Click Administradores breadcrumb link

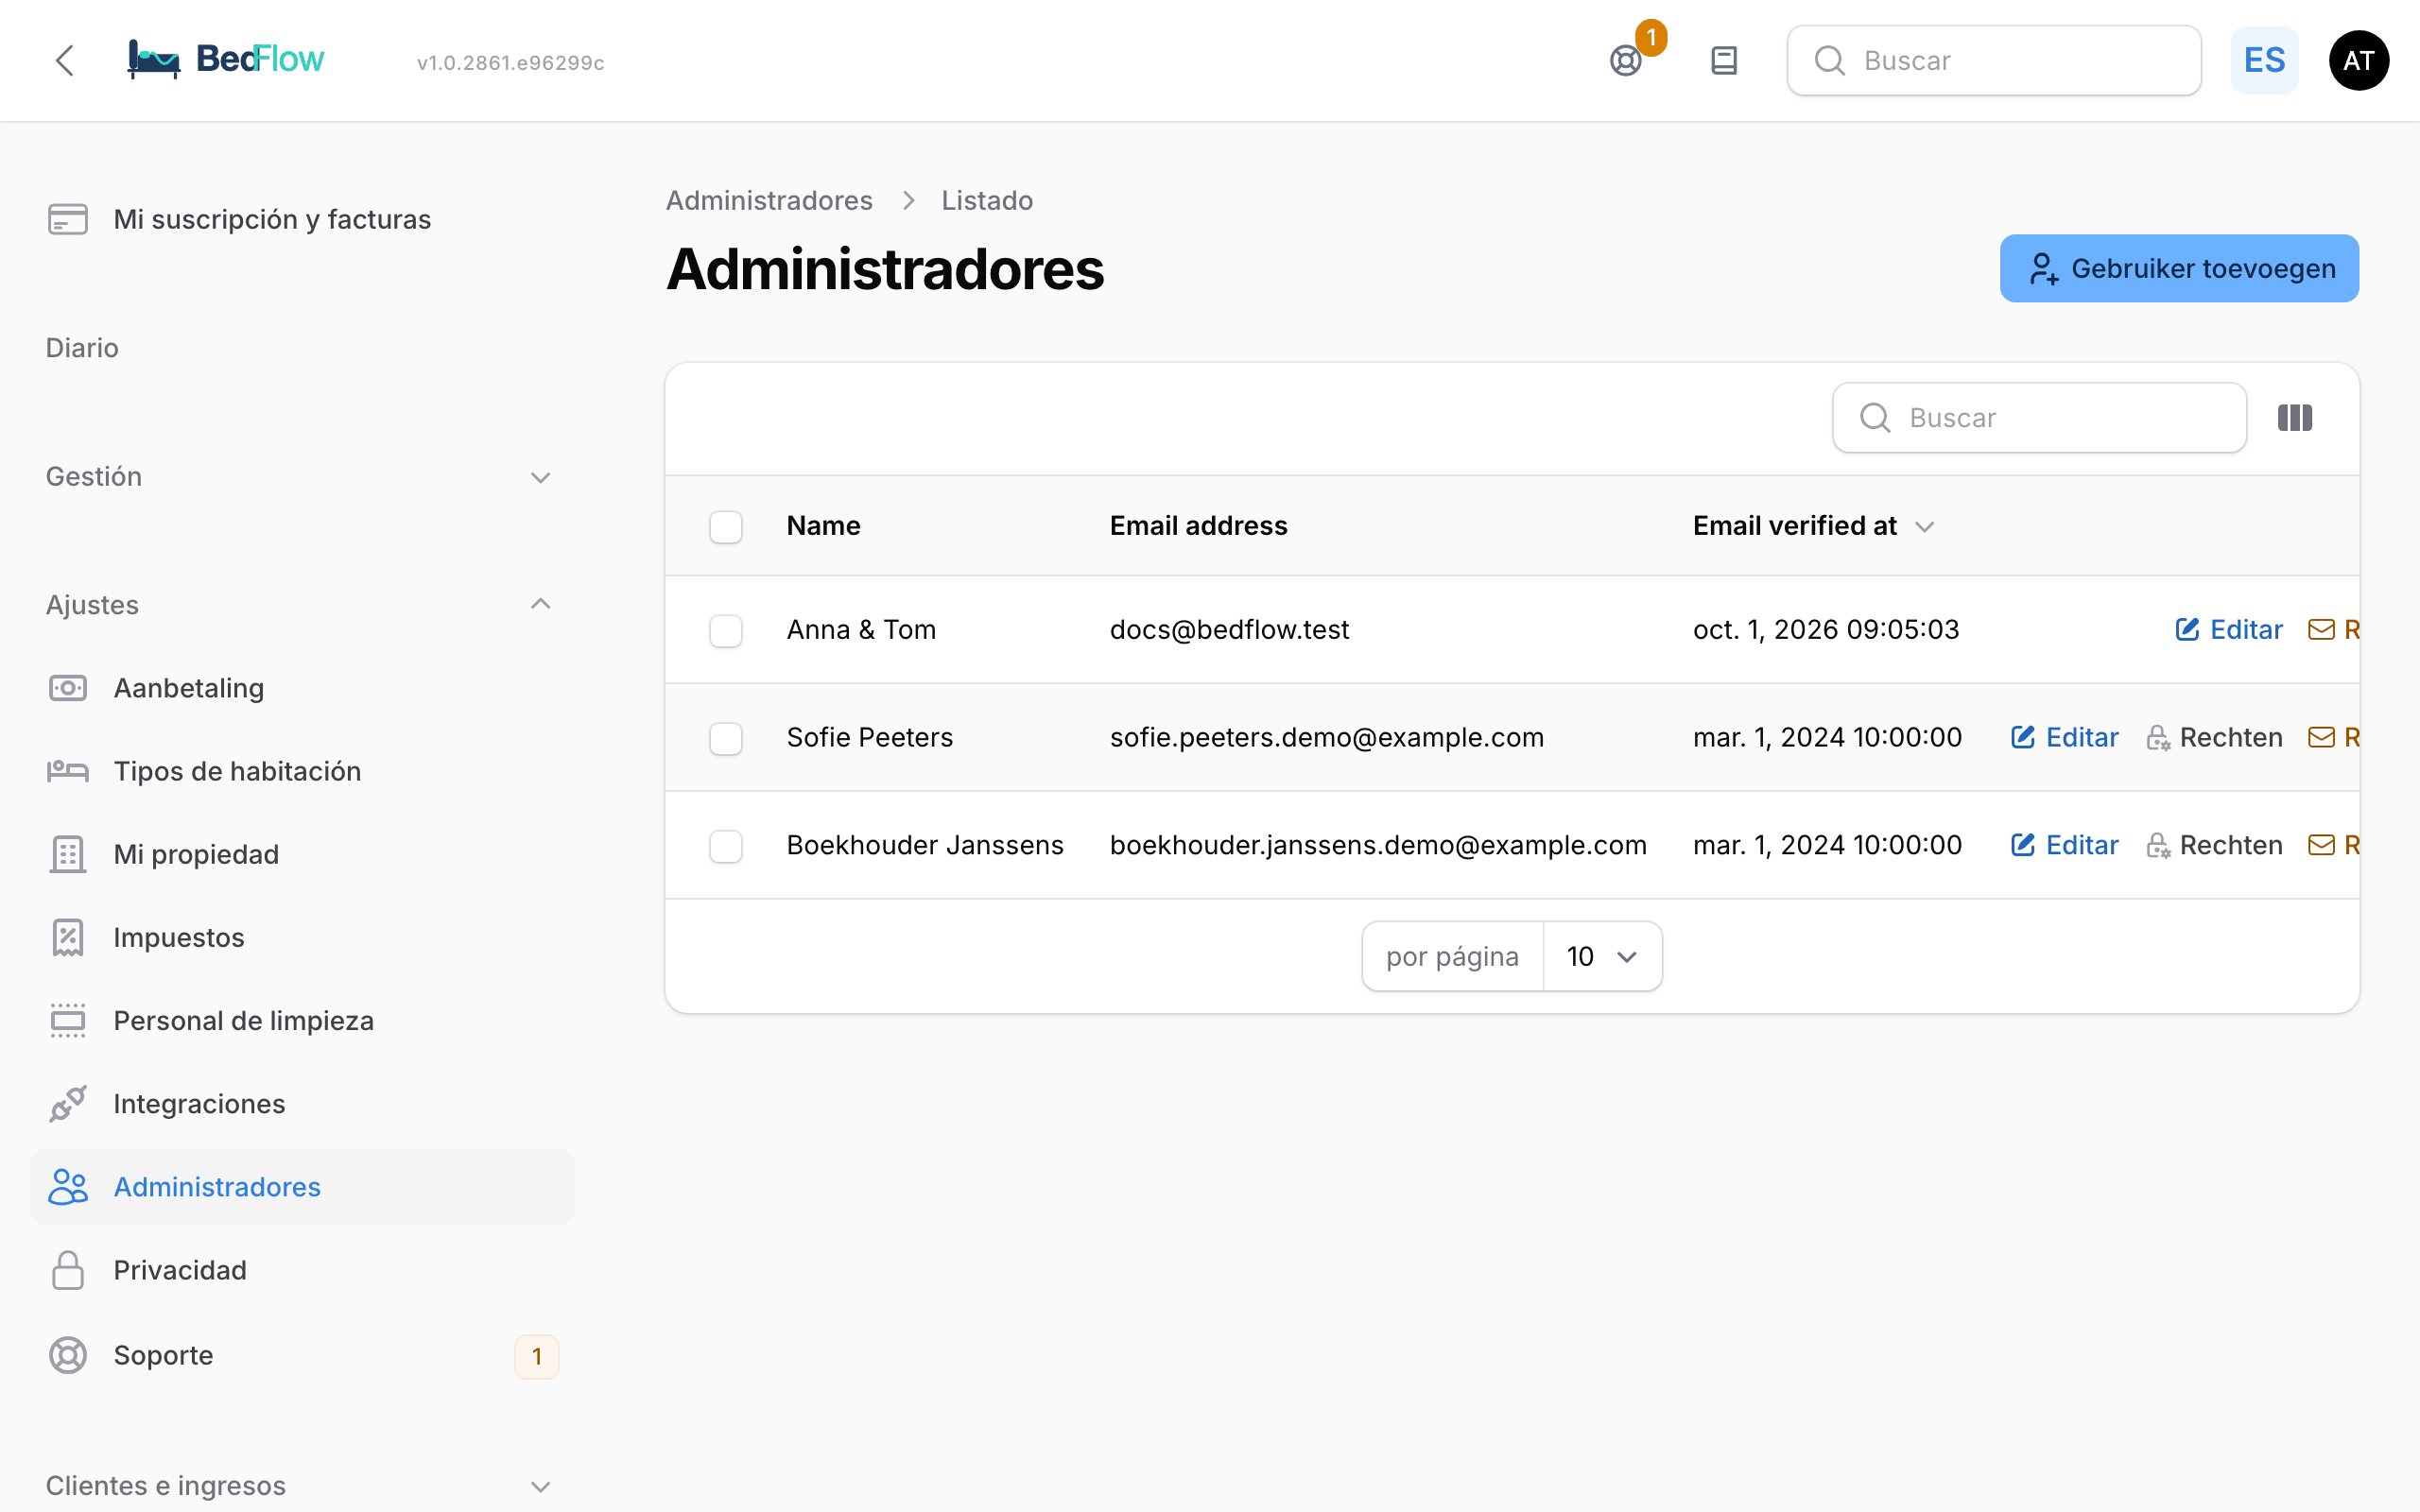[769, 200]
